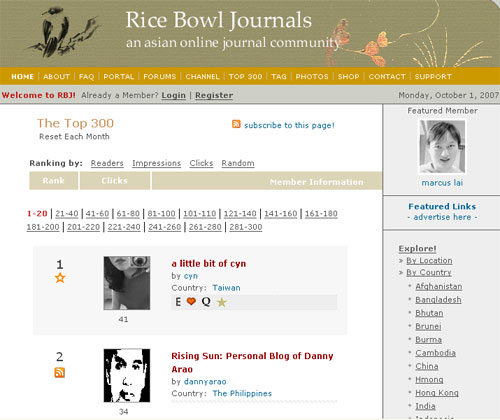Go to page range 101-110

point(200,214)
